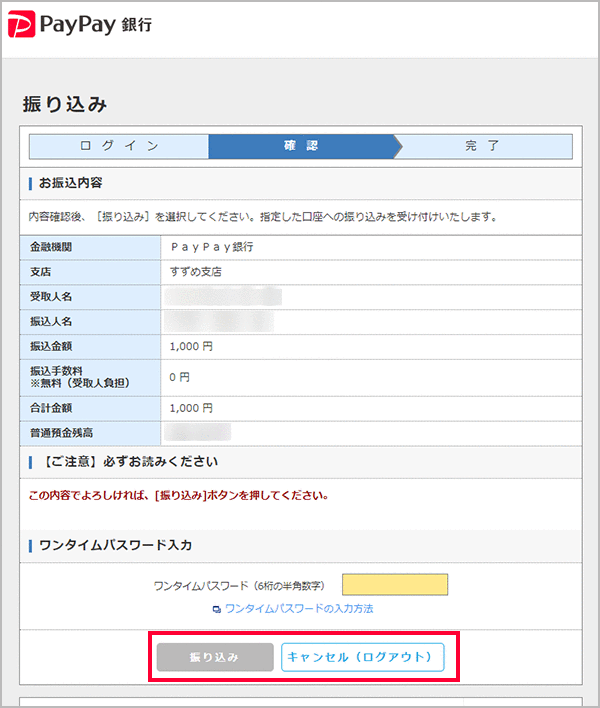Click the PayPay 銀行 logo
Image resolution: width=600 pixels, height=708 pixels.
pyautogui.click(x=80, y=24)
